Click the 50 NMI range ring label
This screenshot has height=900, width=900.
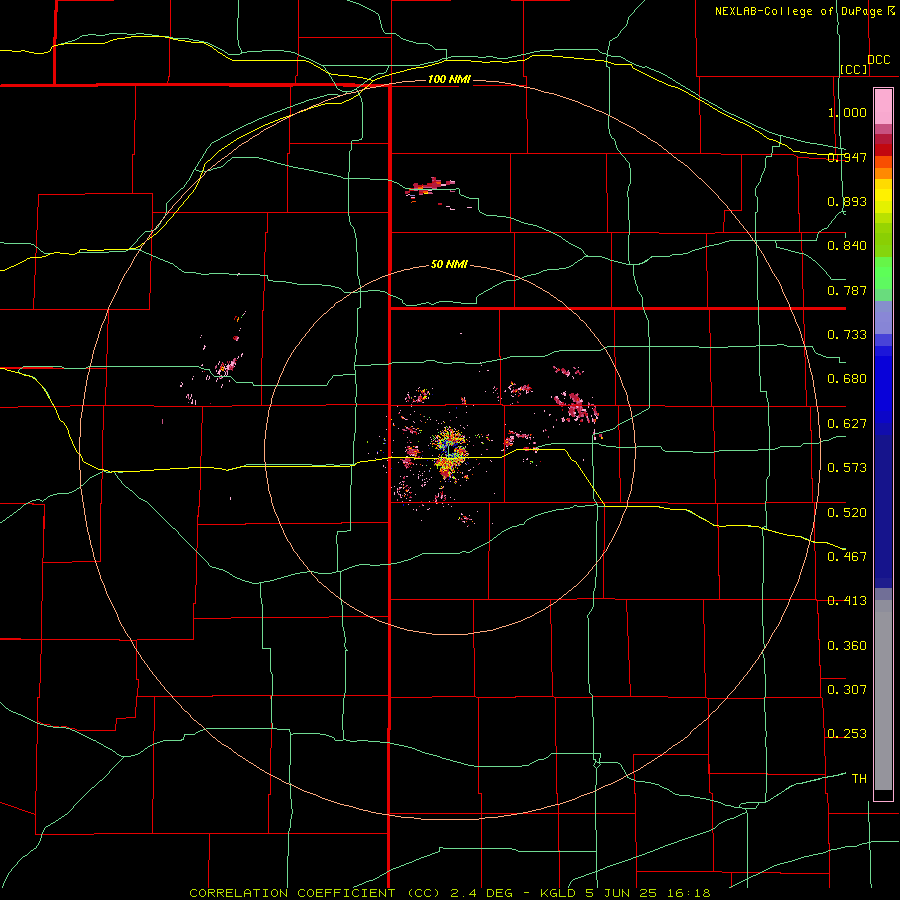[x=449, y=265]
